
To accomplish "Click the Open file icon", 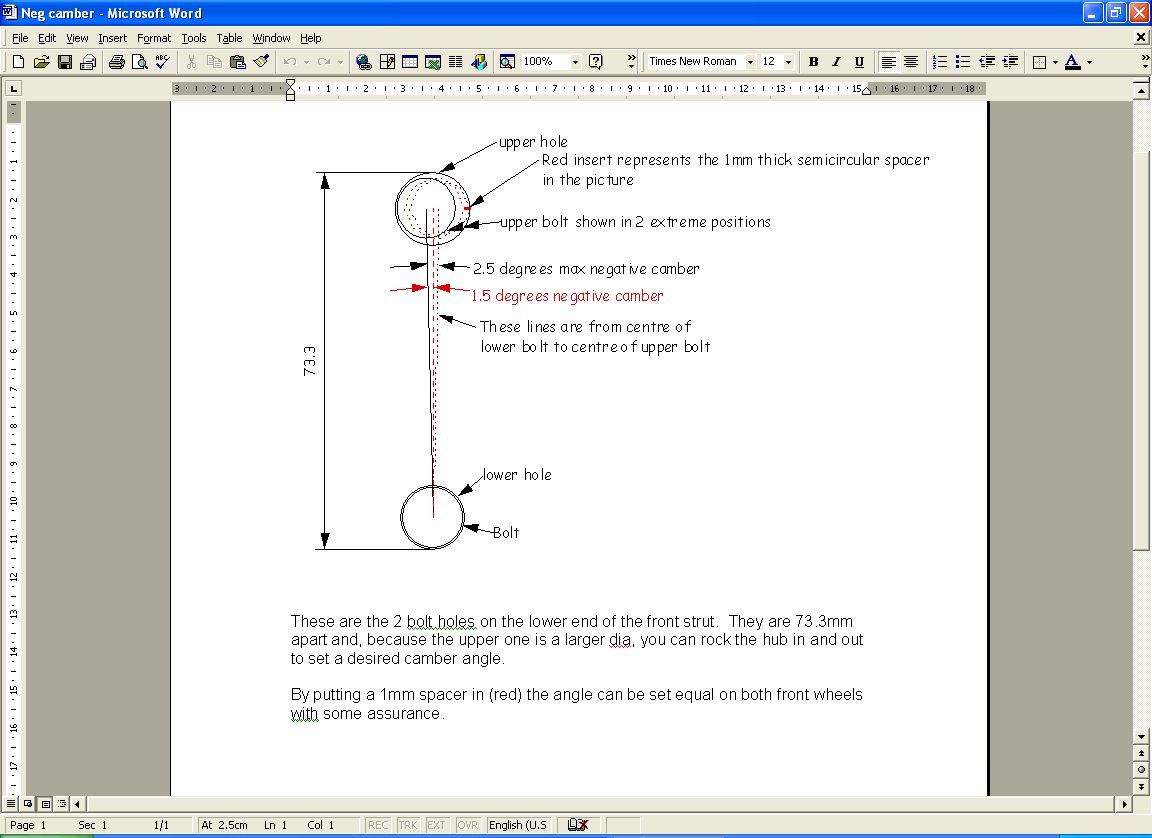I will pos(42,62).
